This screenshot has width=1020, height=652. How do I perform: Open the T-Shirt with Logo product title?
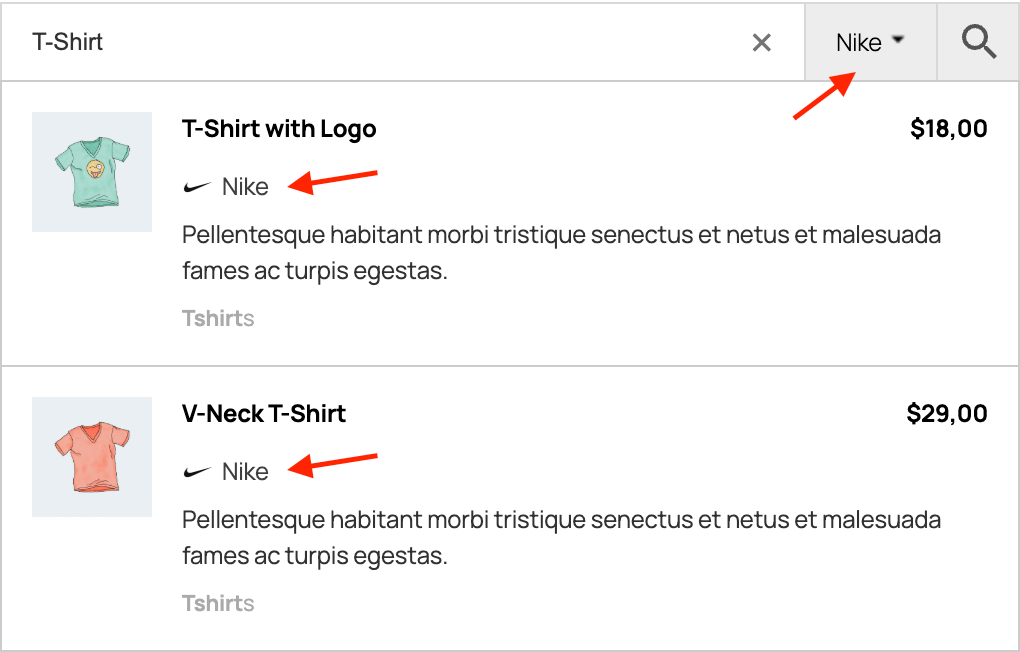coord(279,129)
